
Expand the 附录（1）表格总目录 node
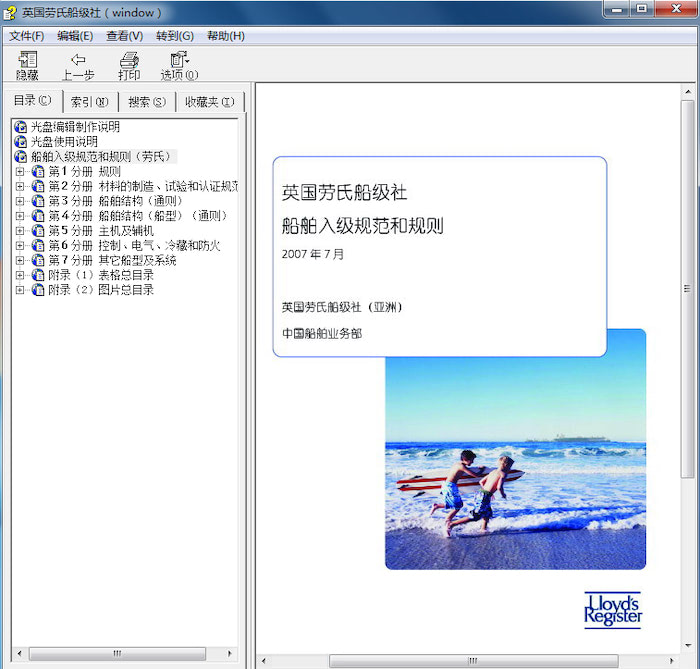(x=20, y=275)
